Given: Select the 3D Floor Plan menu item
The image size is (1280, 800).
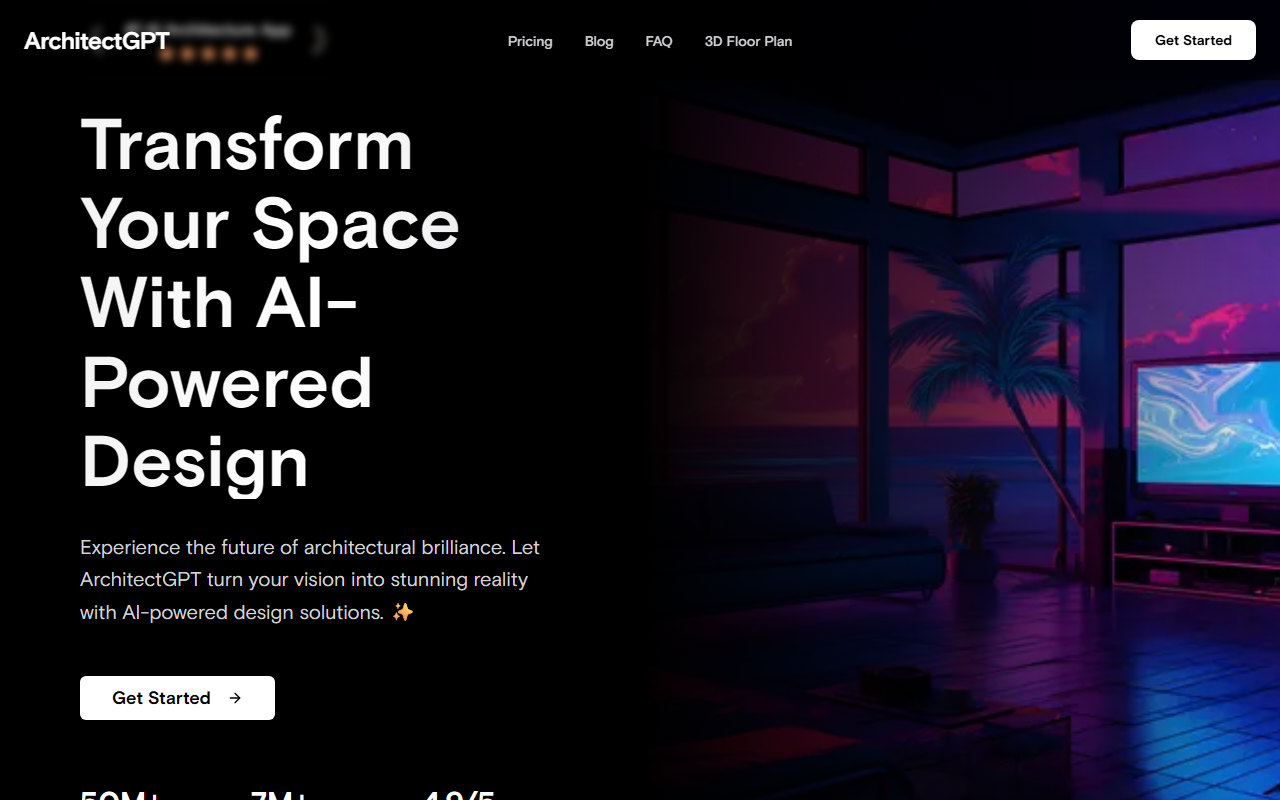Looking at the screenshot, I should click(x=748, y=41).
